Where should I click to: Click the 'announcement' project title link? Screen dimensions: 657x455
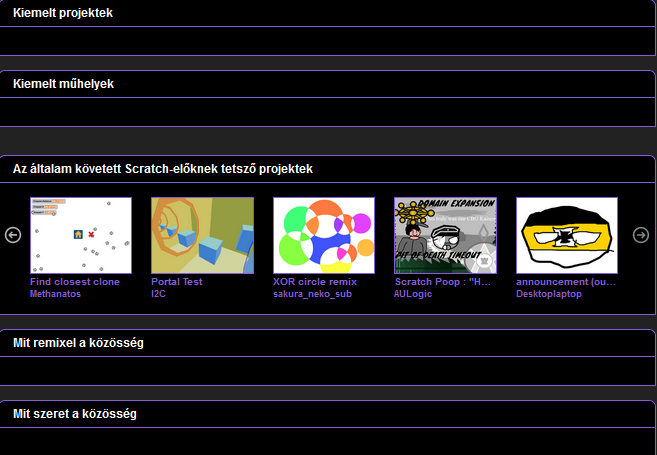(564, 282)
